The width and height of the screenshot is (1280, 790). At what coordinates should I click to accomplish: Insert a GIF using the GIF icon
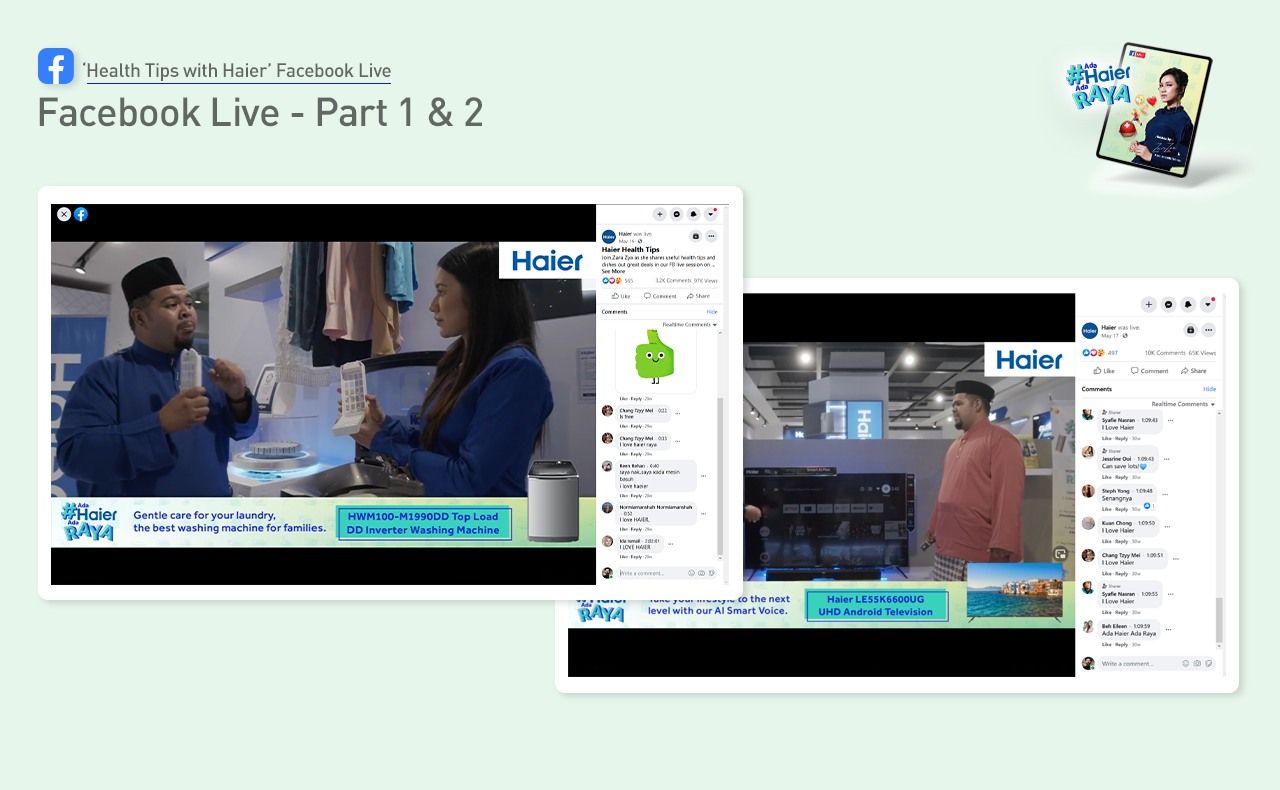pyautogui.click(x=701, y=573)
